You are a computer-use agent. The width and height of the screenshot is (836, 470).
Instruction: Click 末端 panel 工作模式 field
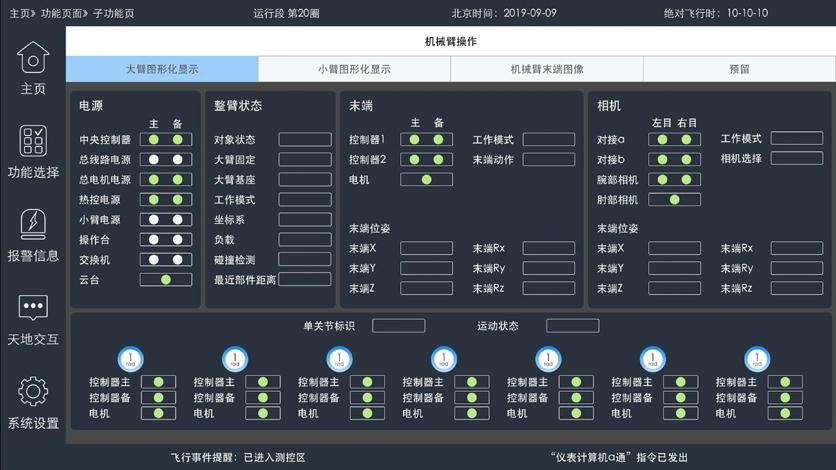coord(549,140)
